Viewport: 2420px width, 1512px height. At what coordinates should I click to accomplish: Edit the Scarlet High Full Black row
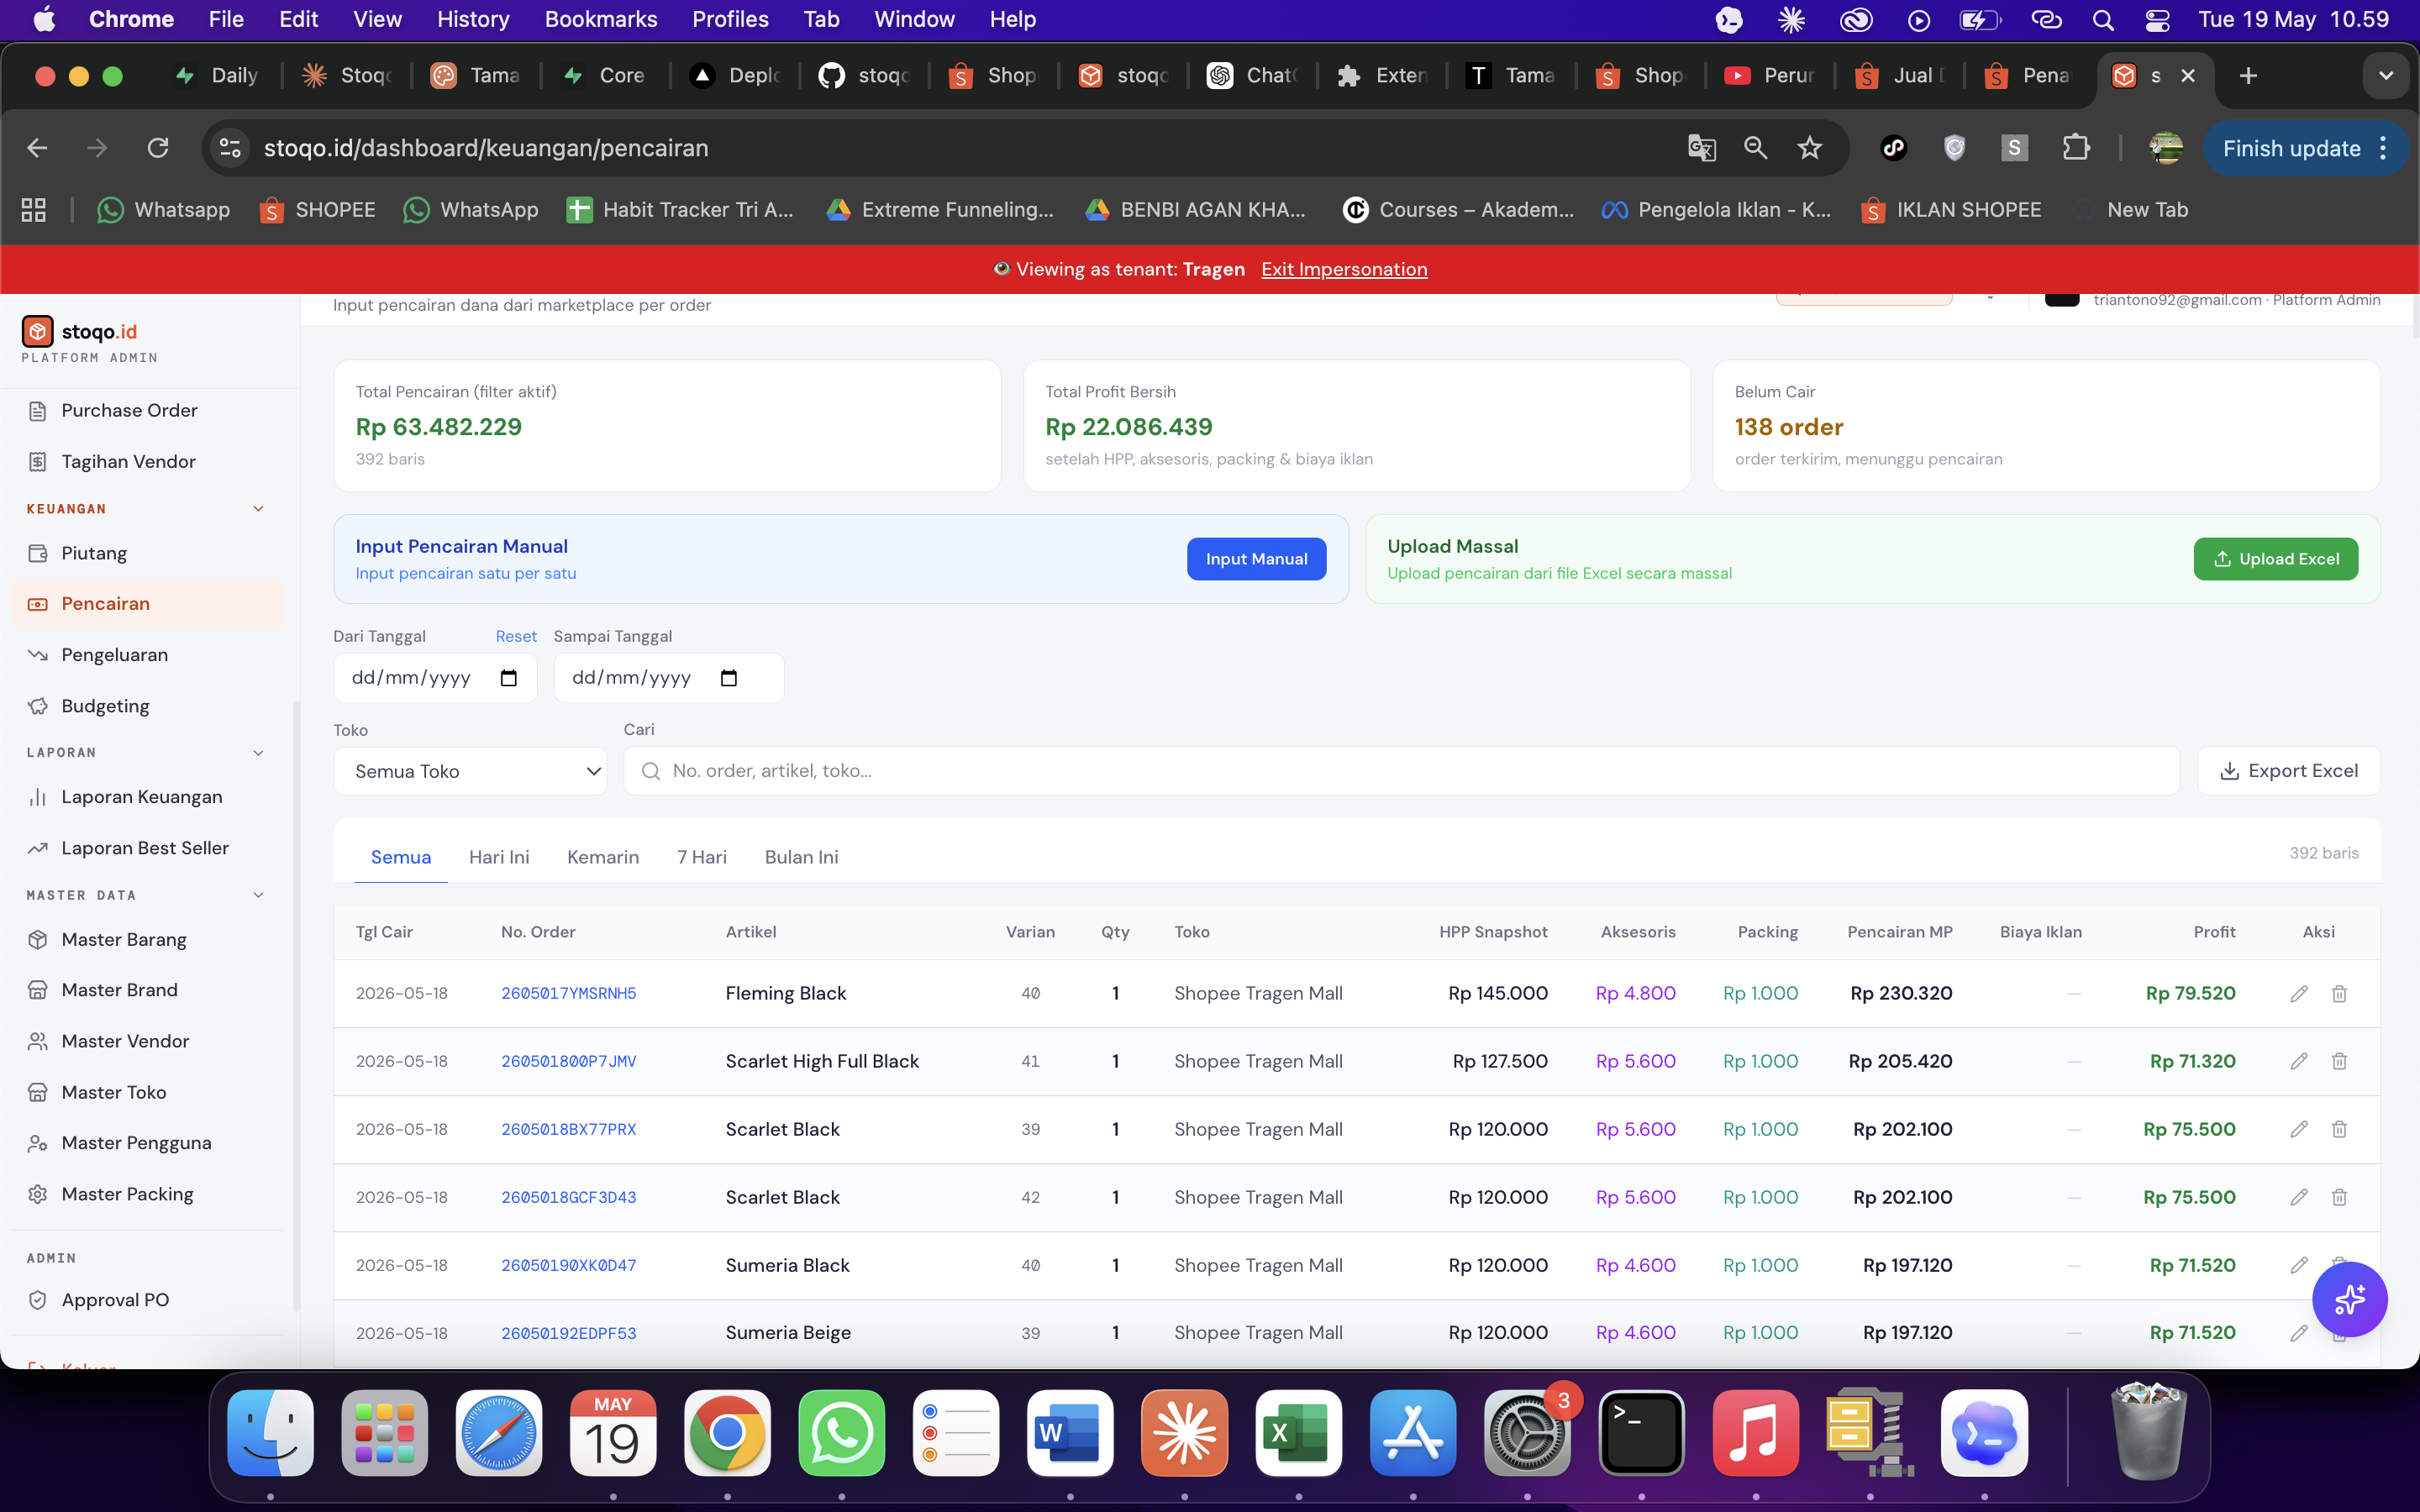(2299, 1061)
